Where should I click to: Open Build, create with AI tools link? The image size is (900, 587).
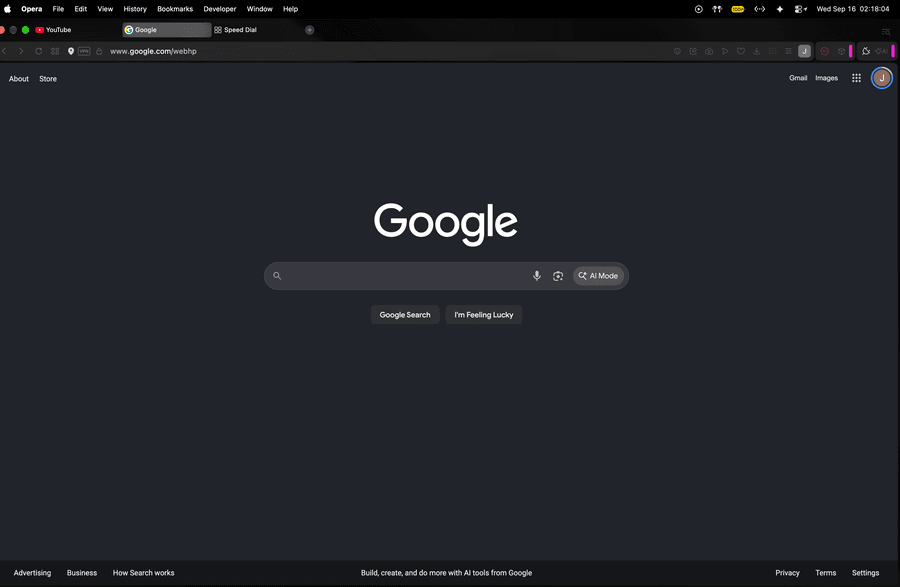tap(446, 573)
